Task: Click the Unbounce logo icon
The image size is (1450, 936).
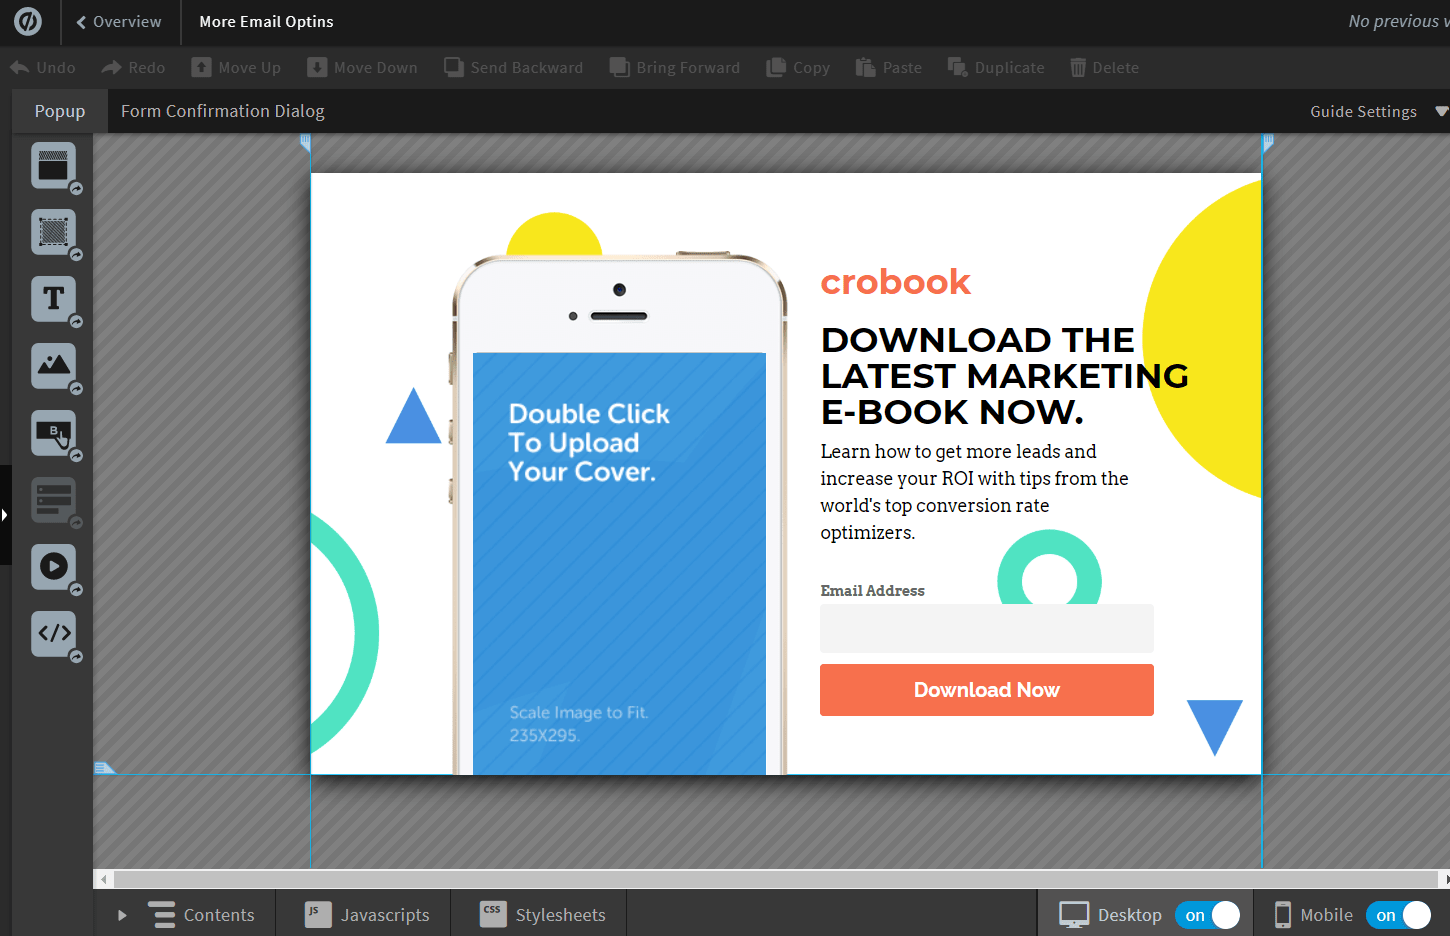Action: 28,21
